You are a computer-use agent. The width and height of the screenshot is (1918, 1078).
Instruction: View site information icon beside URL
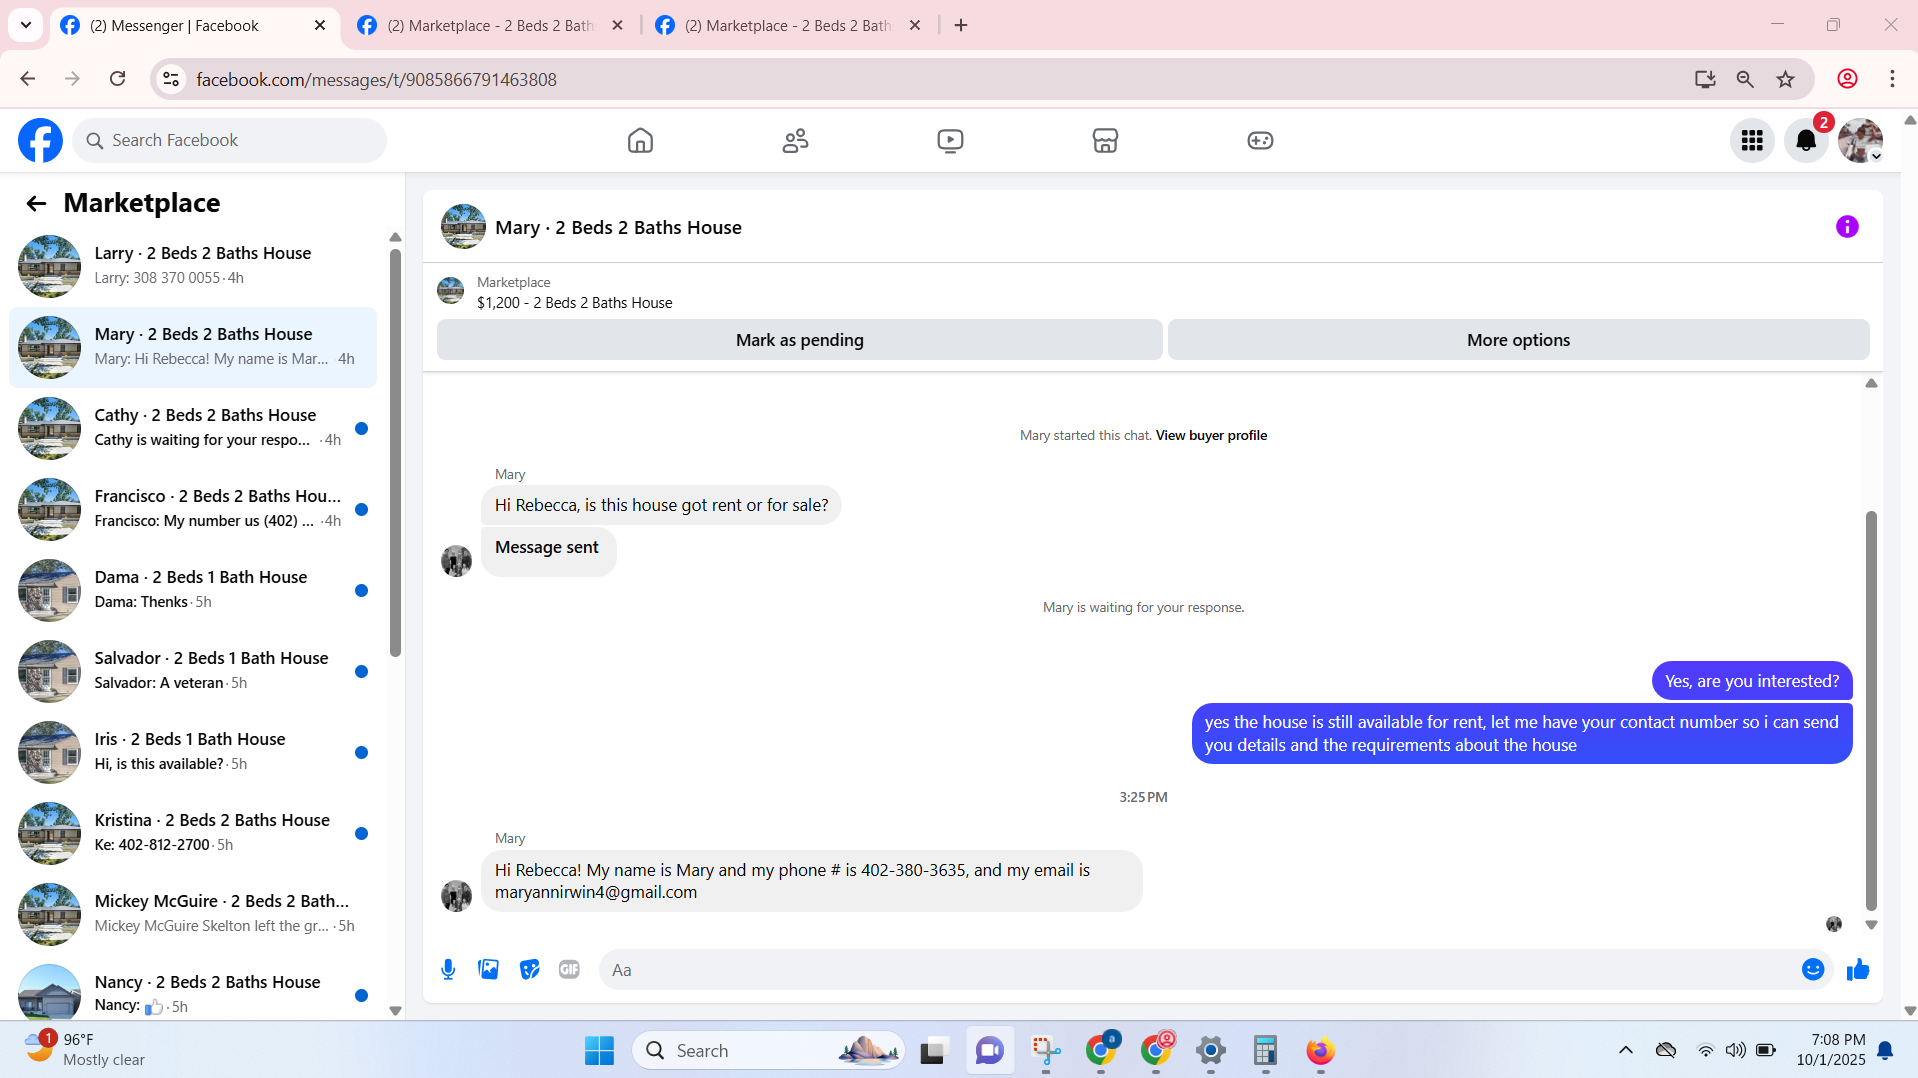coord(171,79)
